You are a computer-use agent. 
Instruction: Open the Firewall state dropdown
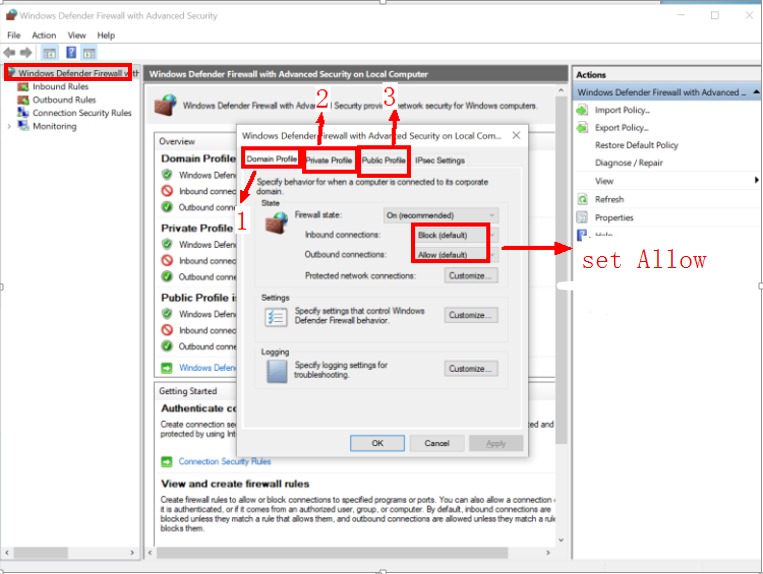point(440,215)
